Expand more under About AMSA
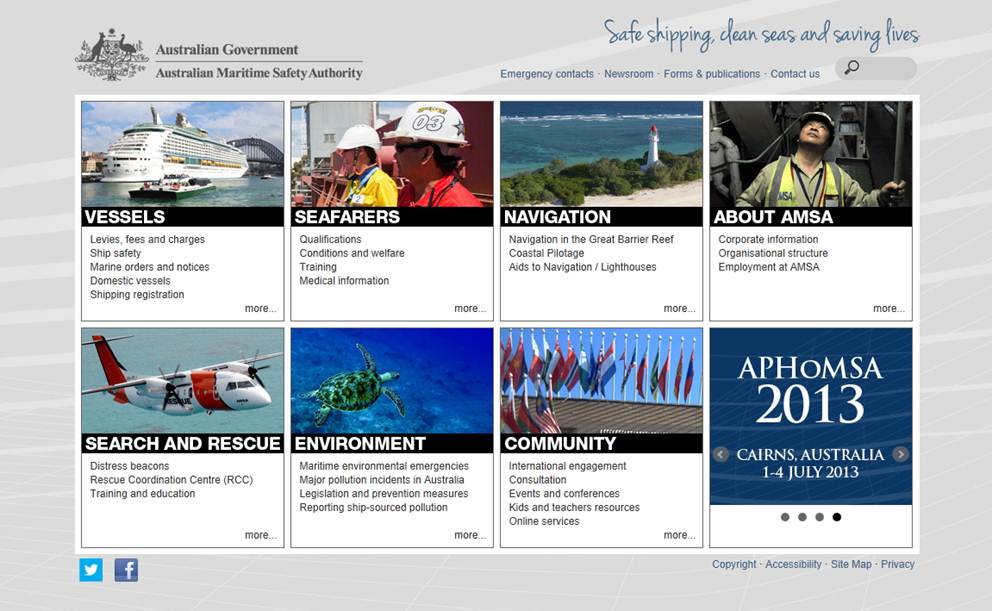 point(889,309)
